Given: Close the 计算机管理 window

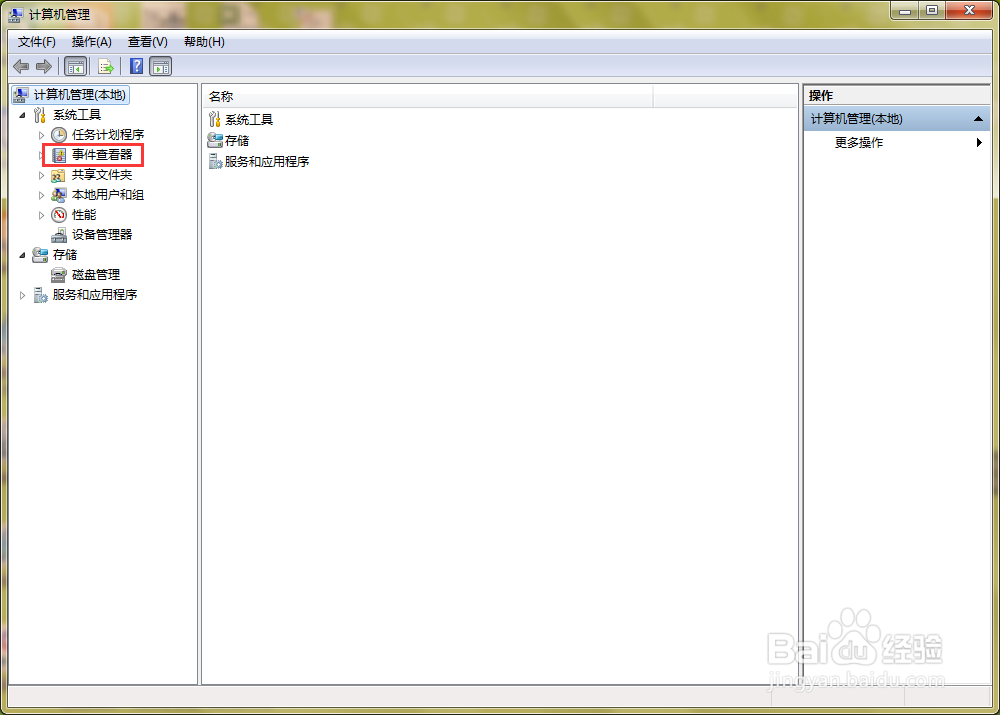Looking at the screenshot, I should point(969,11).
